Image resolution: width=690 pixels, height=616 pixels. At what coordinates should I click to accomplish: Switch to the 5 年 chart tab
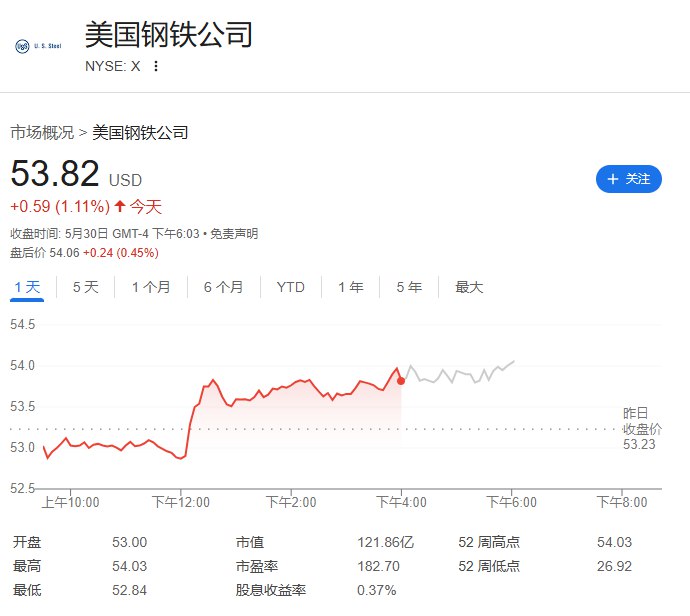click(x=409, y=287)
